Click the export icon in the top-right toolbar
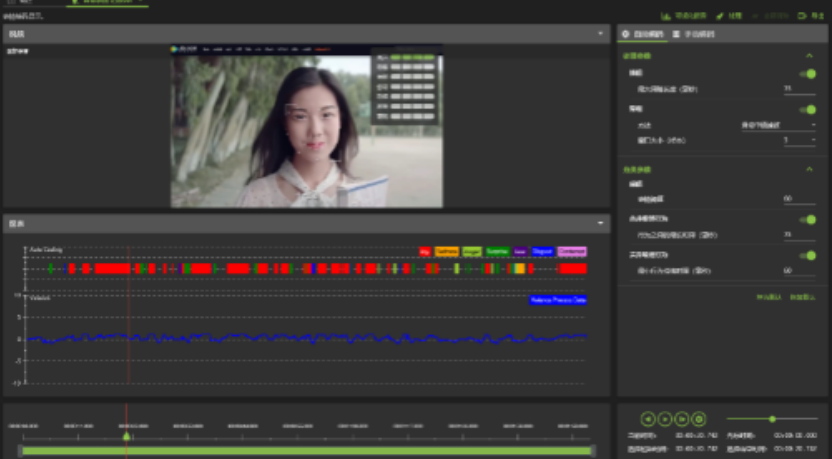This screenshot has height=459, width=832. coord(810,16)
